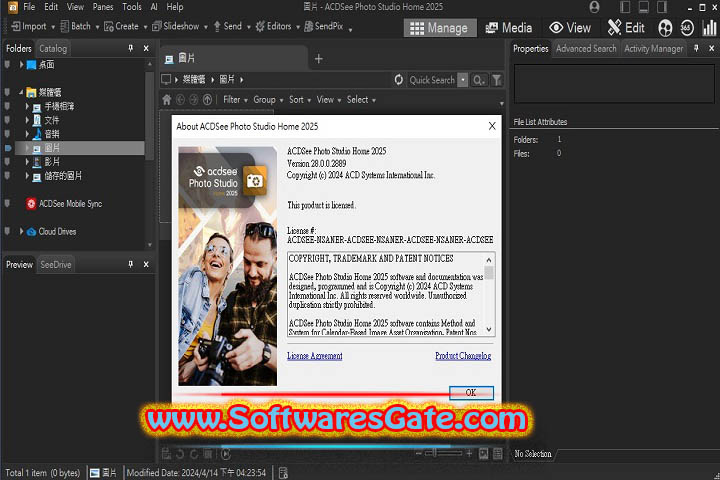Viewport: 720px width, 480px height.
Task: Click OK in About dialog
Action: 471,393
